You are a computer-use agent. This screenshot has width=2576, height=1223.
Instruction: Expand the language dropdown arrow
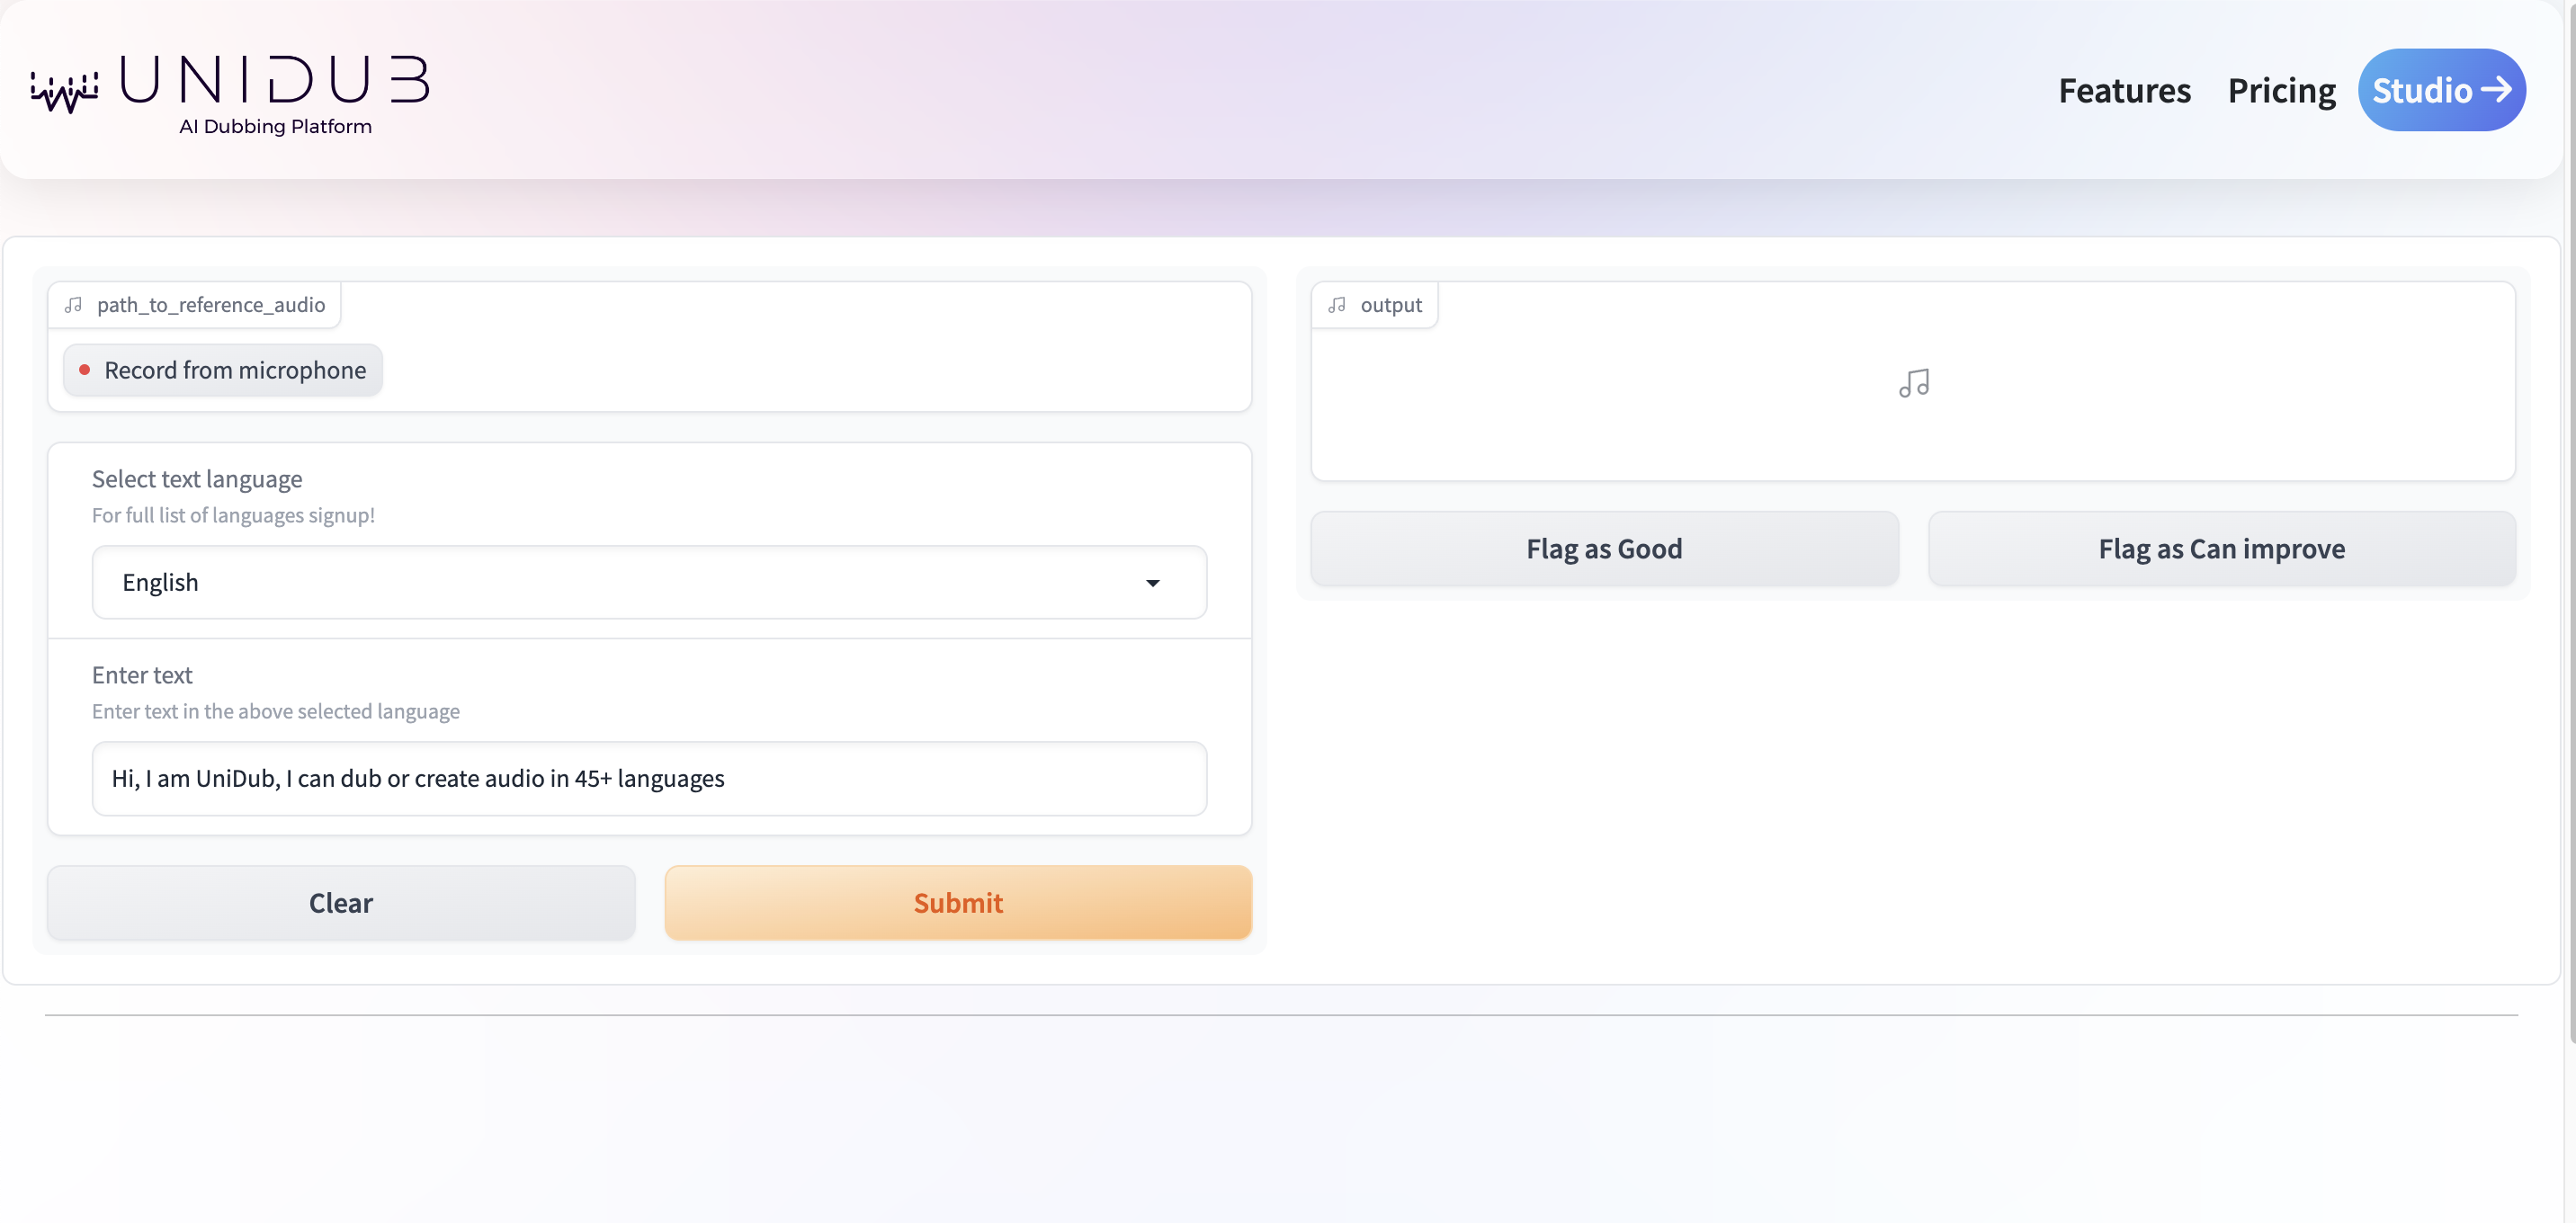pos(1152,583)
